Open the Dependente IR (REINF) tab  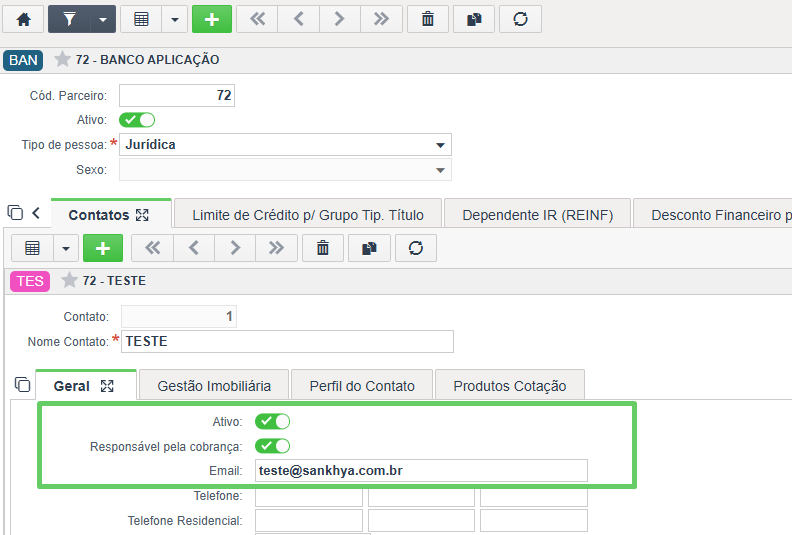[x=537, y=215]
